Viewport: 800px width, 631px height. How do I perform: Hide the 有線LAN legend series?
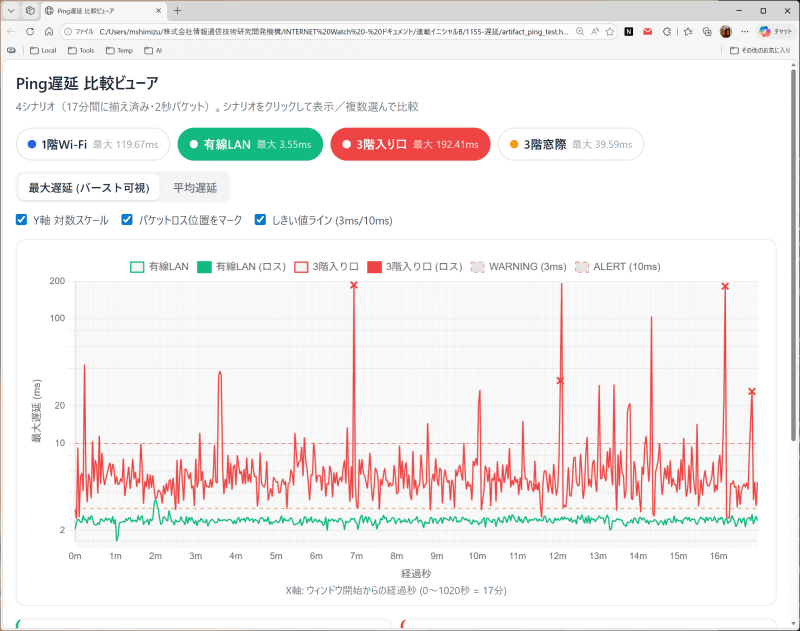(x=159, y=267)
